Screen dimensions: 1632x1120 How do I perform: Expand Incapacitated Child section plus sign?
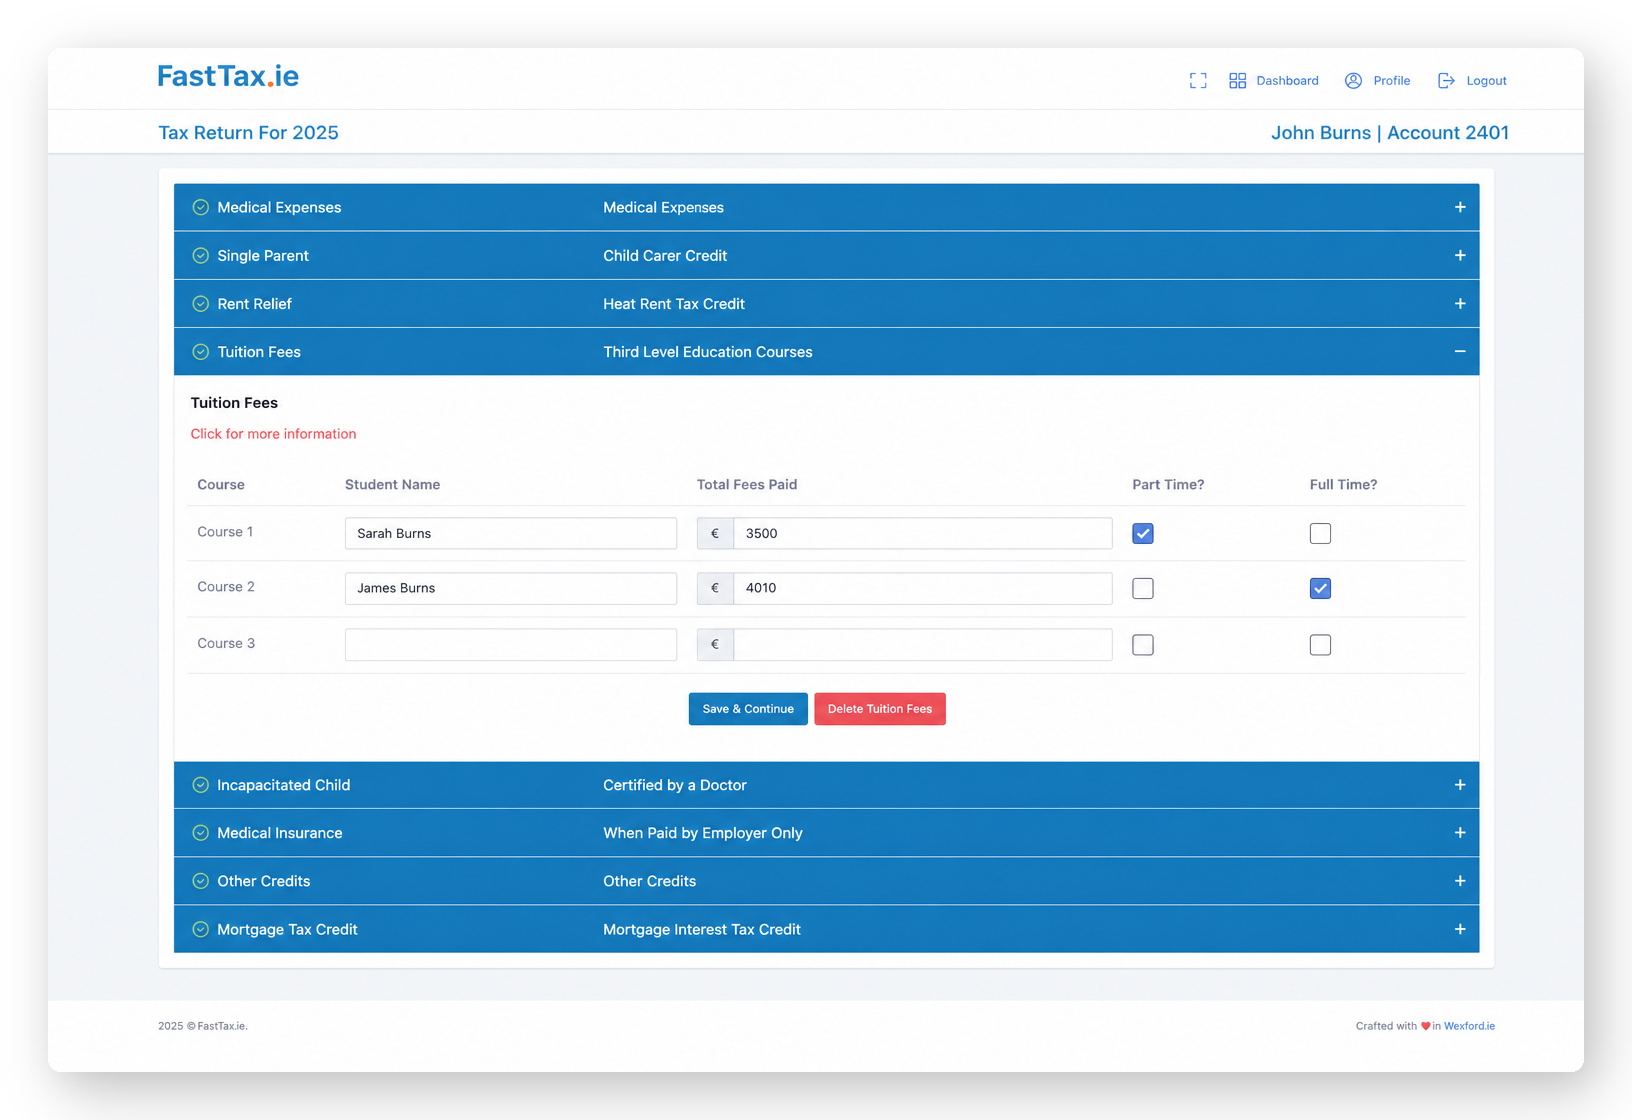[x=1460, y=785]
